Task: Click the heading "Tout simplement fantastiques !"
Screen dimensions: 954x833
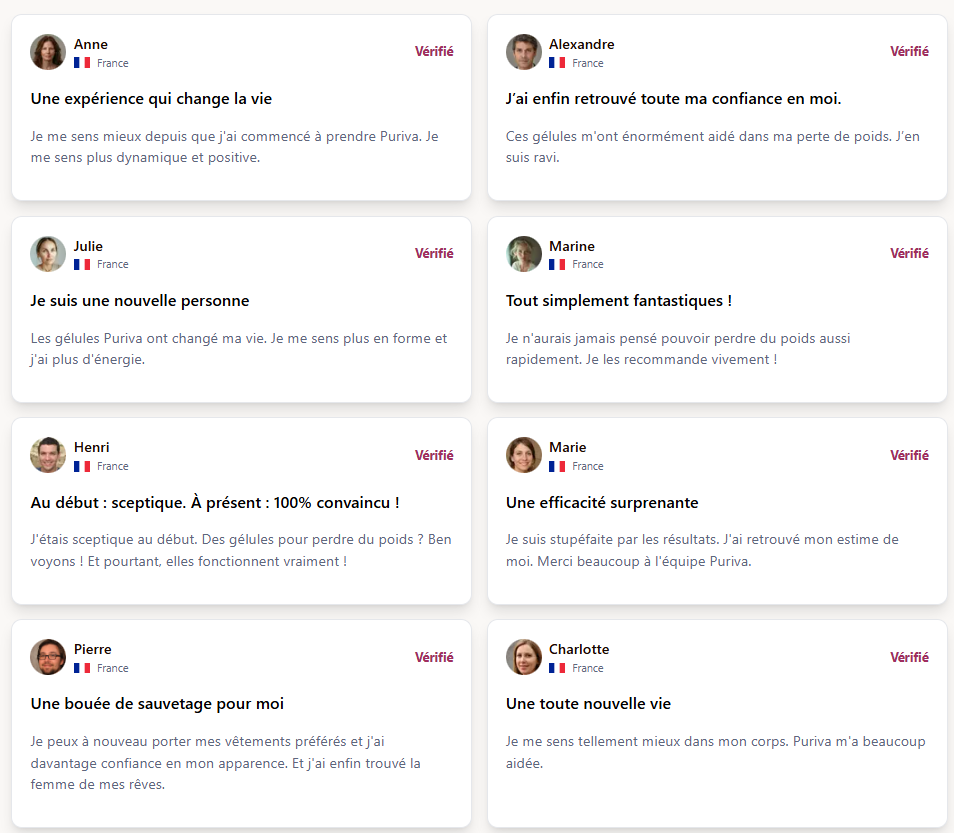Action: click(619, 301)
